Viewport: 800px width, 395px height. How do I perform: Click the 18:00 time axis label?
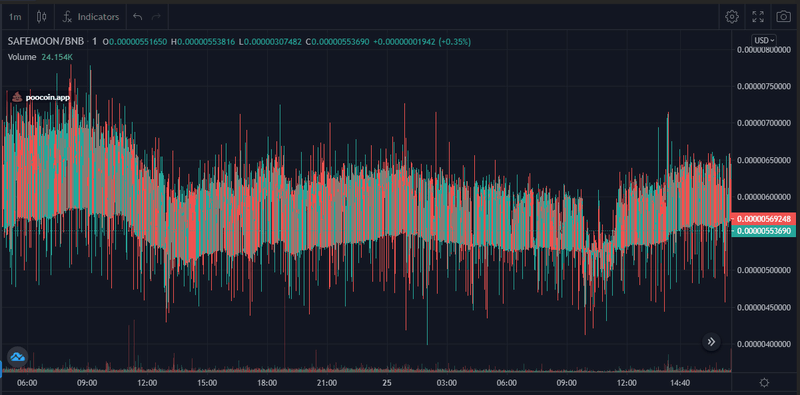click(x=267, y=383)
